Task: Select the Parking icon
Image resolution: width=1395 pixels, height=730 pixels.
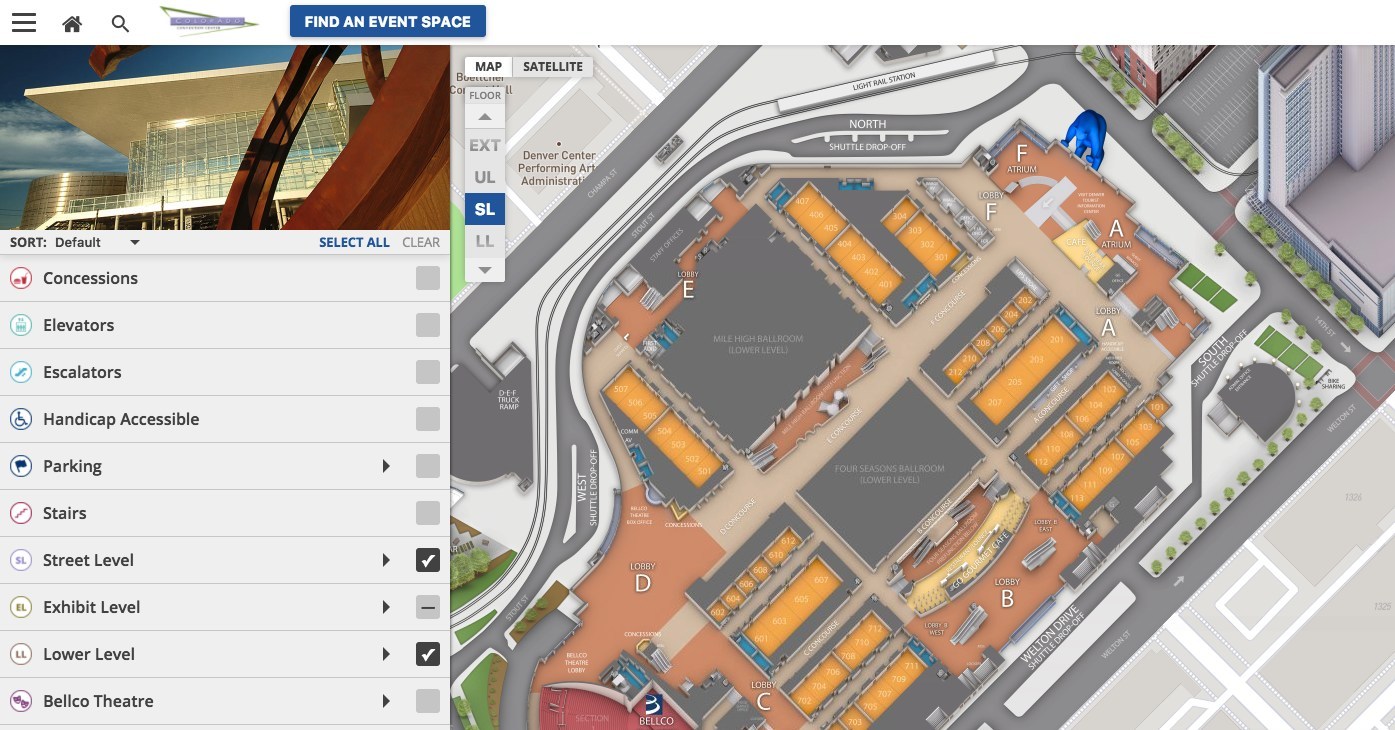Action: (21, 466)
